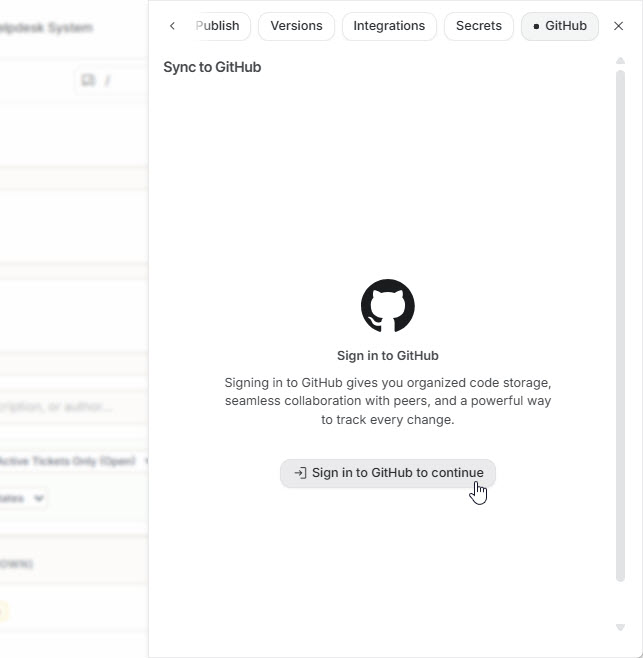Click the vertical scrollbar thumb
Viewport: 643px width, 658px height.
pos(620,326)
